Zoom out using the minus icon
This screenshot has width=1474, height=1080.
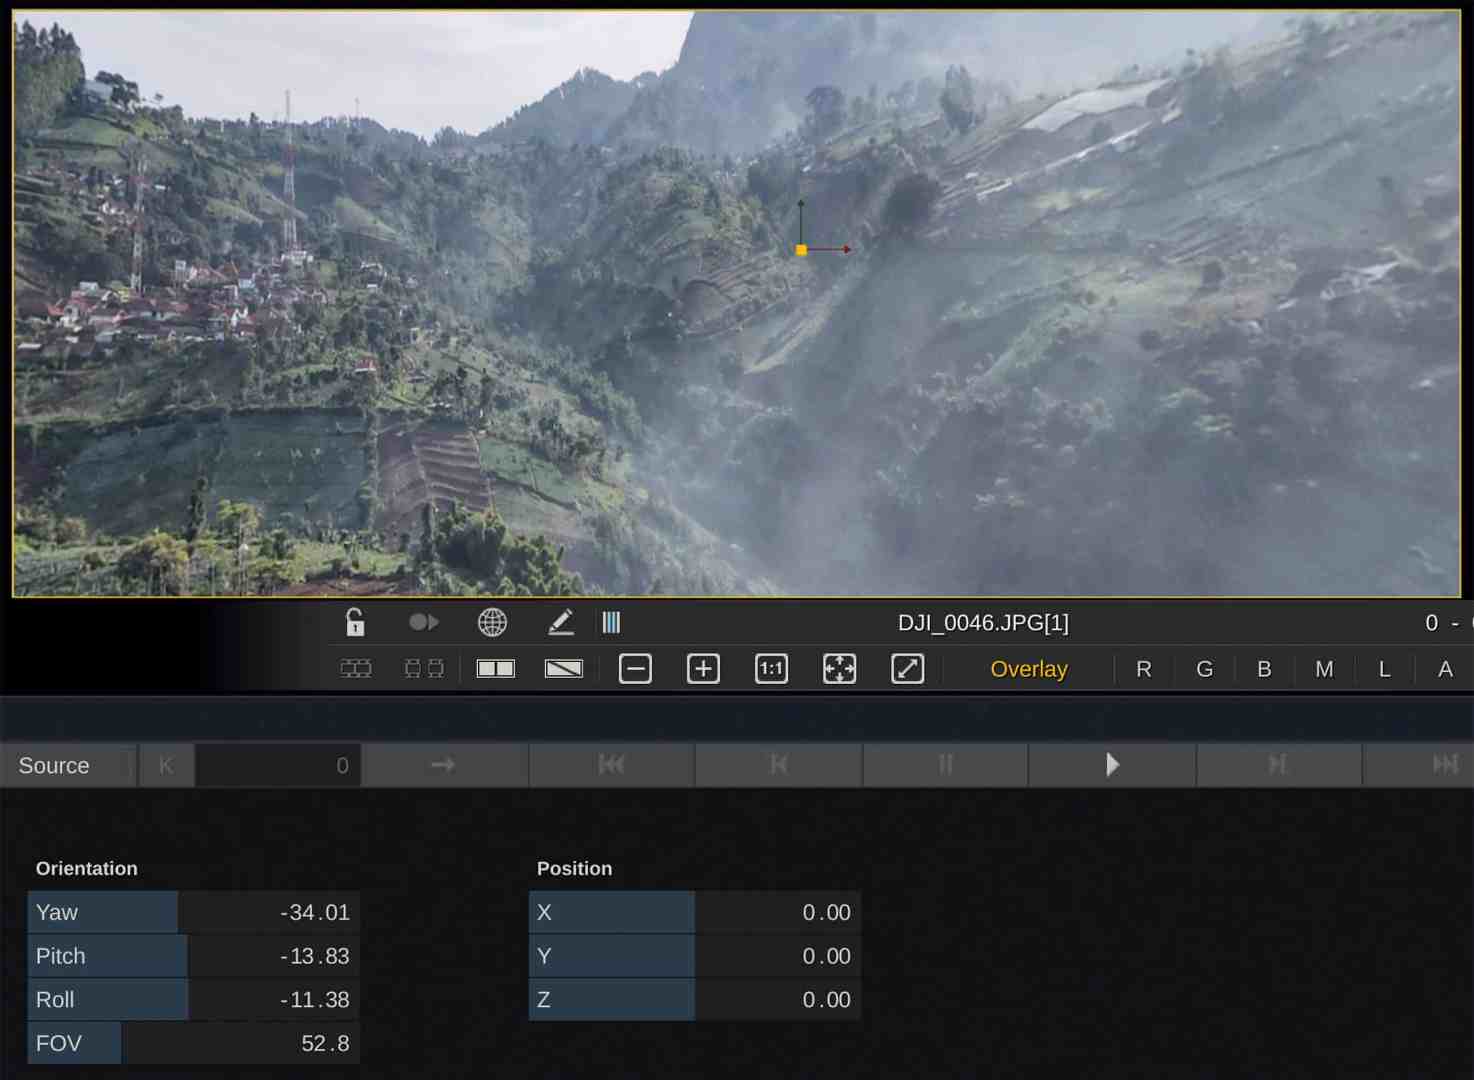click(x=635, y=668)
